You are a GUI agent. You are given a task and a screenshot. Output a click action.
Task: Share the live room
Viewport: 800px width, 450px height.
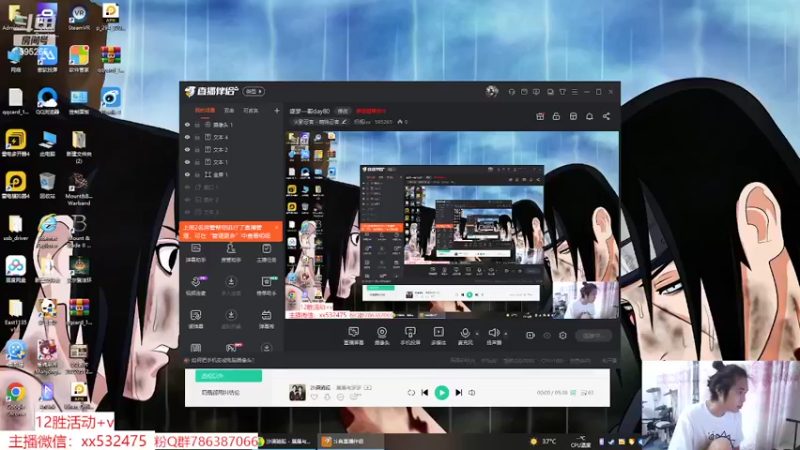click(x=606, y=116)
